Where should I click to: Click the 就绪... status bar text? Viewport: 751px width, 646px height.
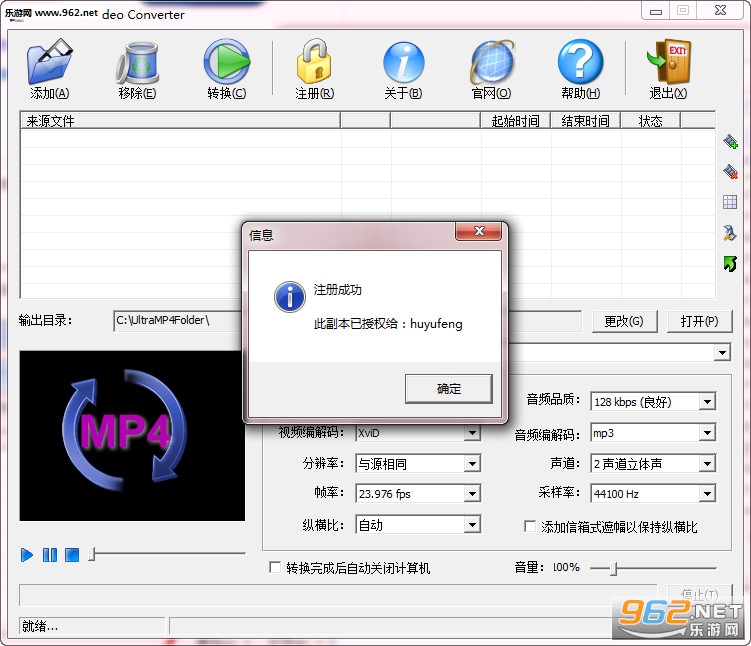click(40, 625)
